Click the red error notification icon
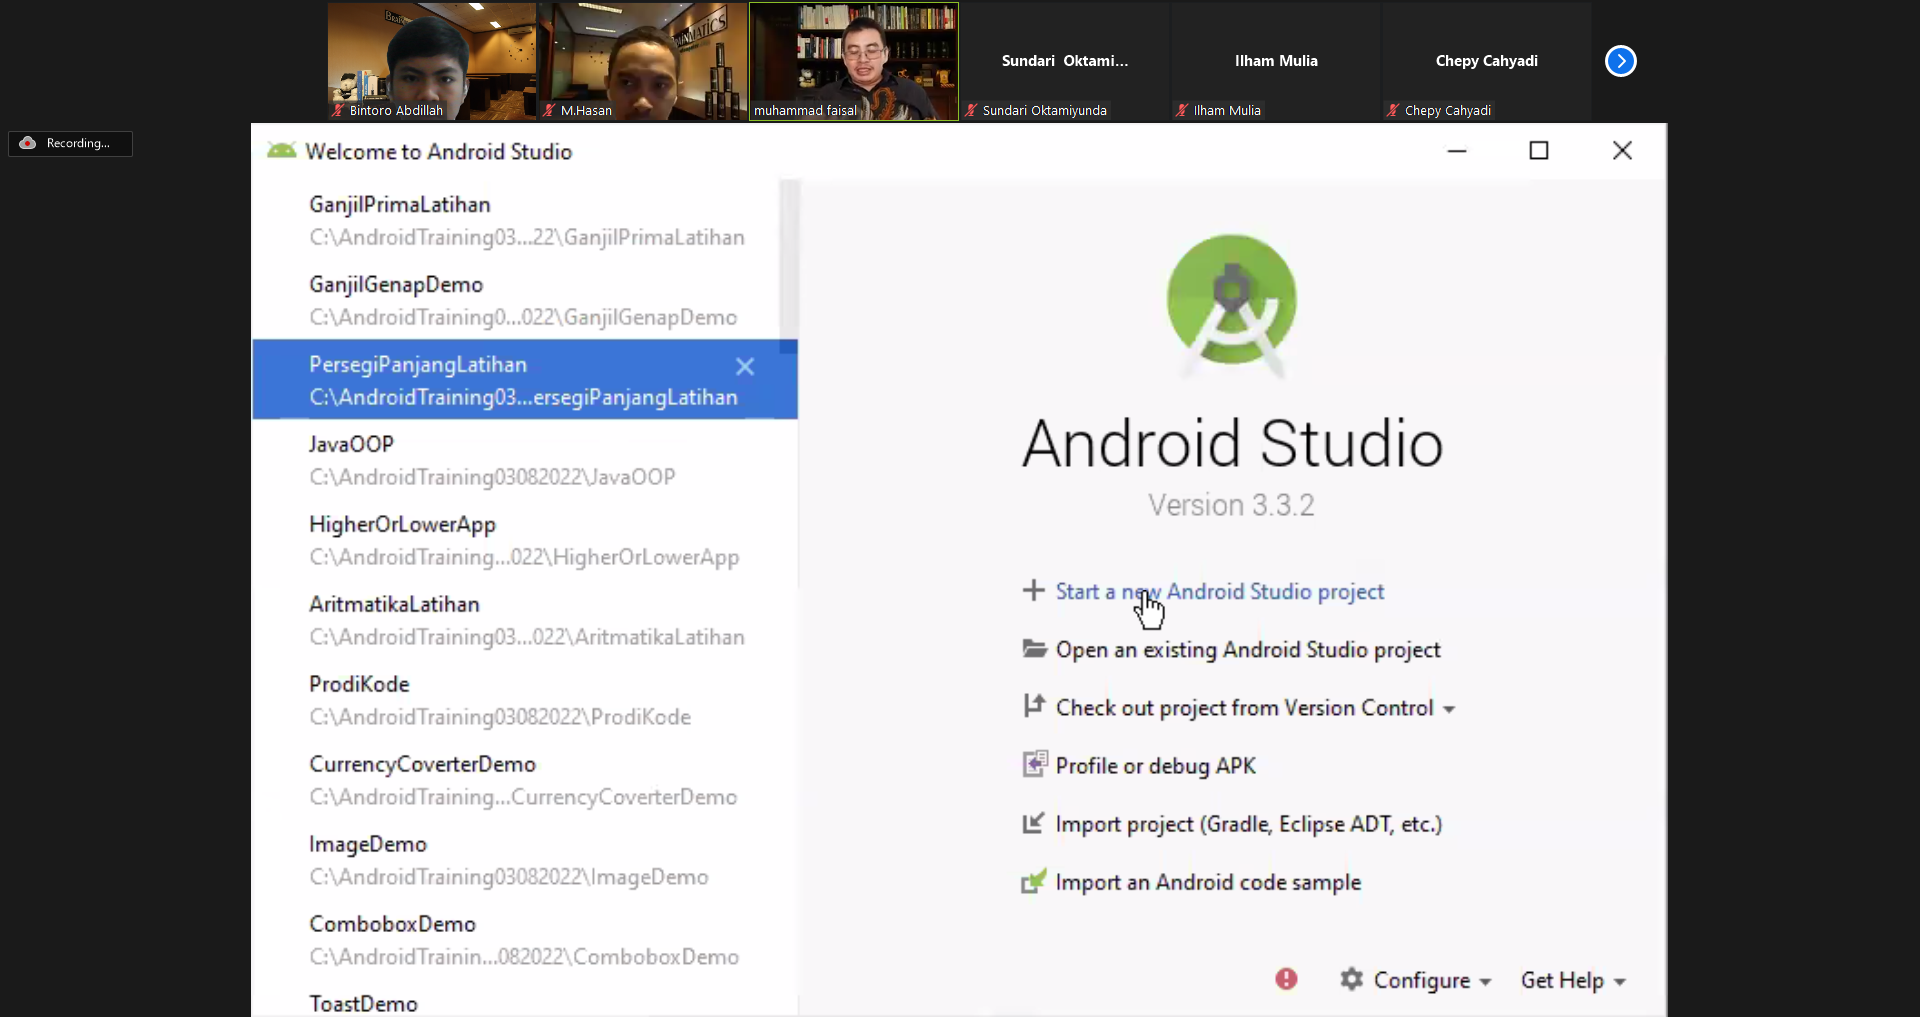 [1286, 979]
